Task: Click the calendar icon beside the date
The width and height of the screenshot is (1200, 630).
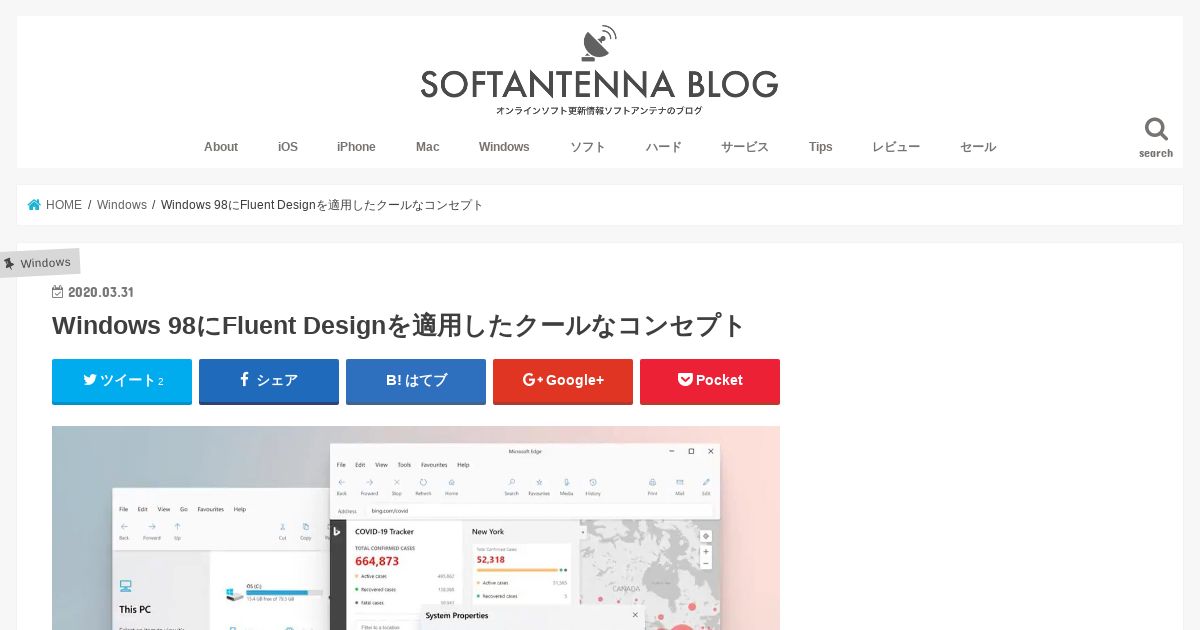Action: tap(58, 292)
